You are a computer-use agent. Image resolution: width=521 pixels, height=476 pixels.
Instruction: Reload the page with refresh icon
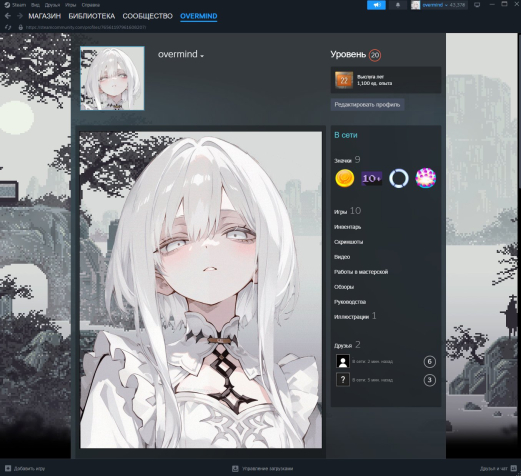click(x=8, y=27)
